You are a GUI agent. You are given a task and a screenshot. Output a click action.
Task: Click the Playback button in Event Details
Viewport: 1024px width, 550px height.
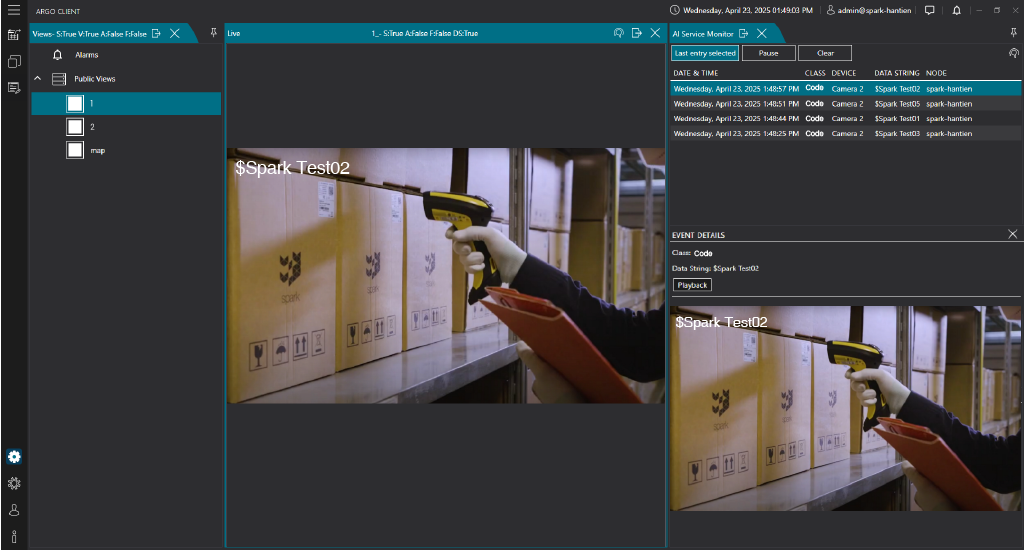[692, 285]
